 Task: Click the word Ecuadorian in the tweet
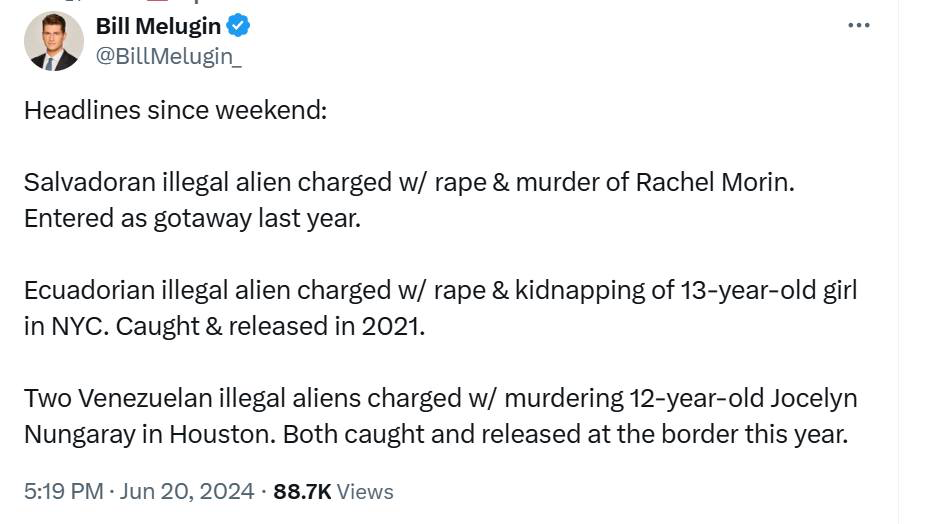click(x=89, y=291)
